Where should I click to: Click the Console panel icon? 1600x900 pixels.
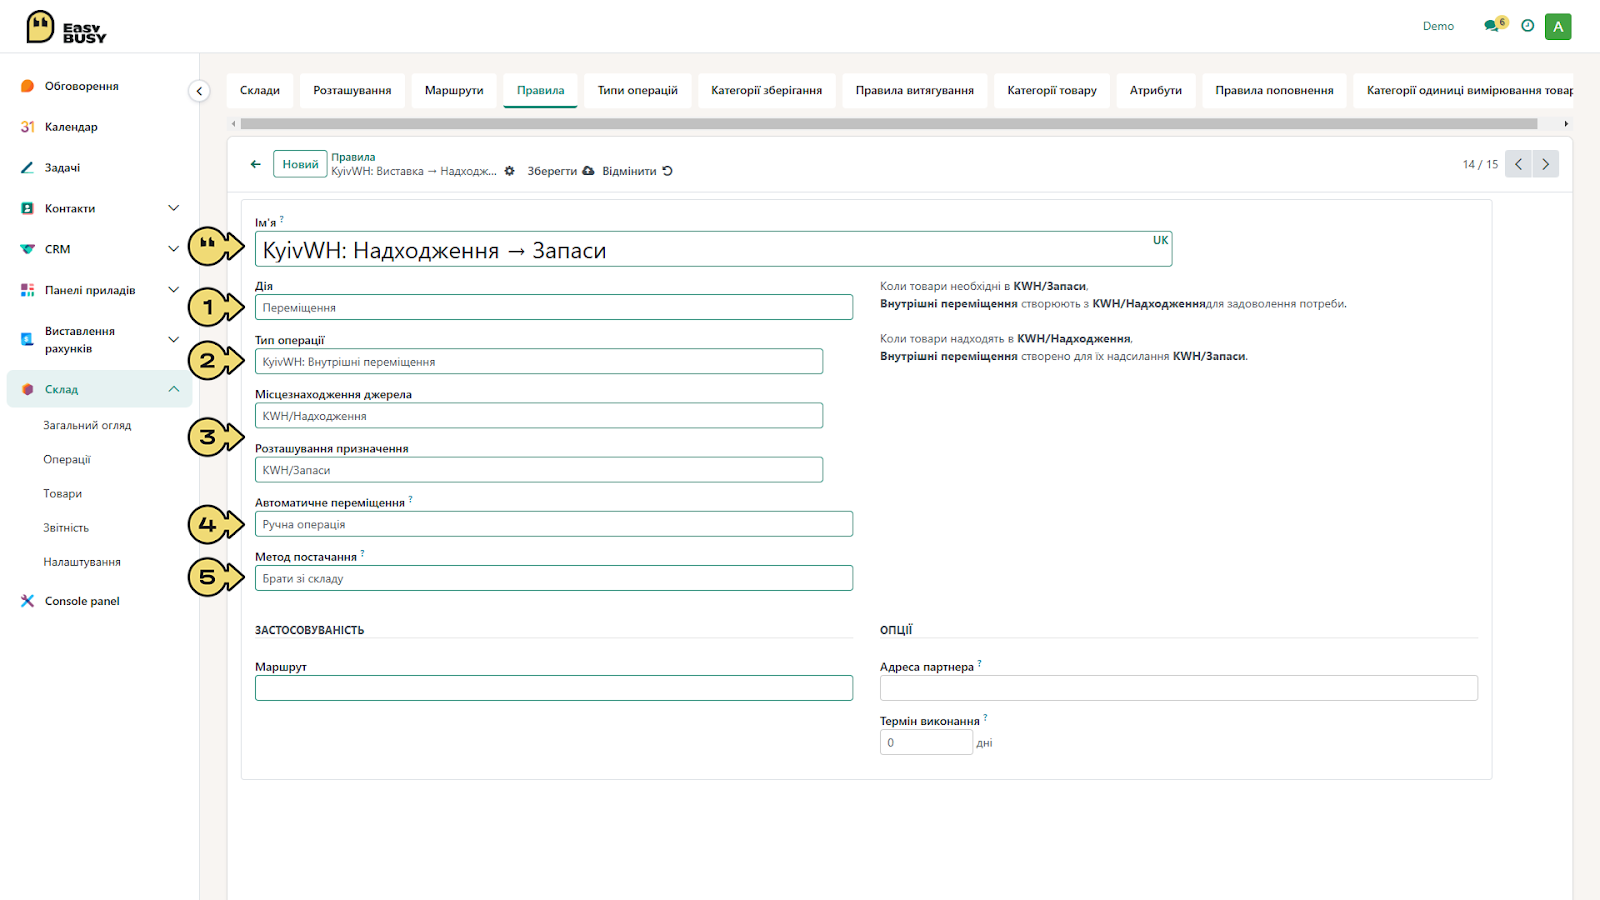point(27,601)
